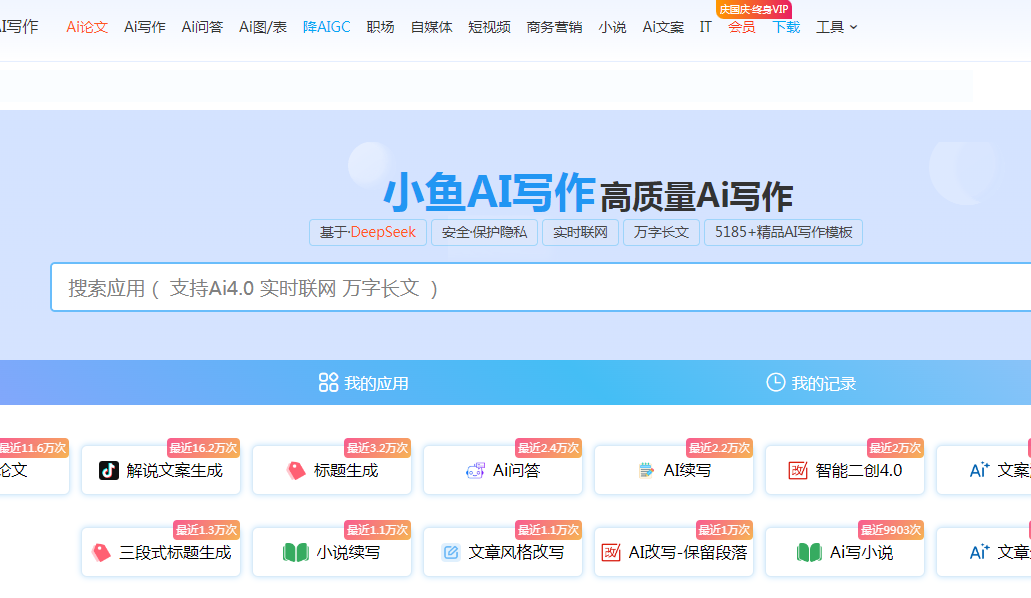This screenshot has height=598, width=1031.
Task: Select the IT navigation item
Action: coord(706,27)
